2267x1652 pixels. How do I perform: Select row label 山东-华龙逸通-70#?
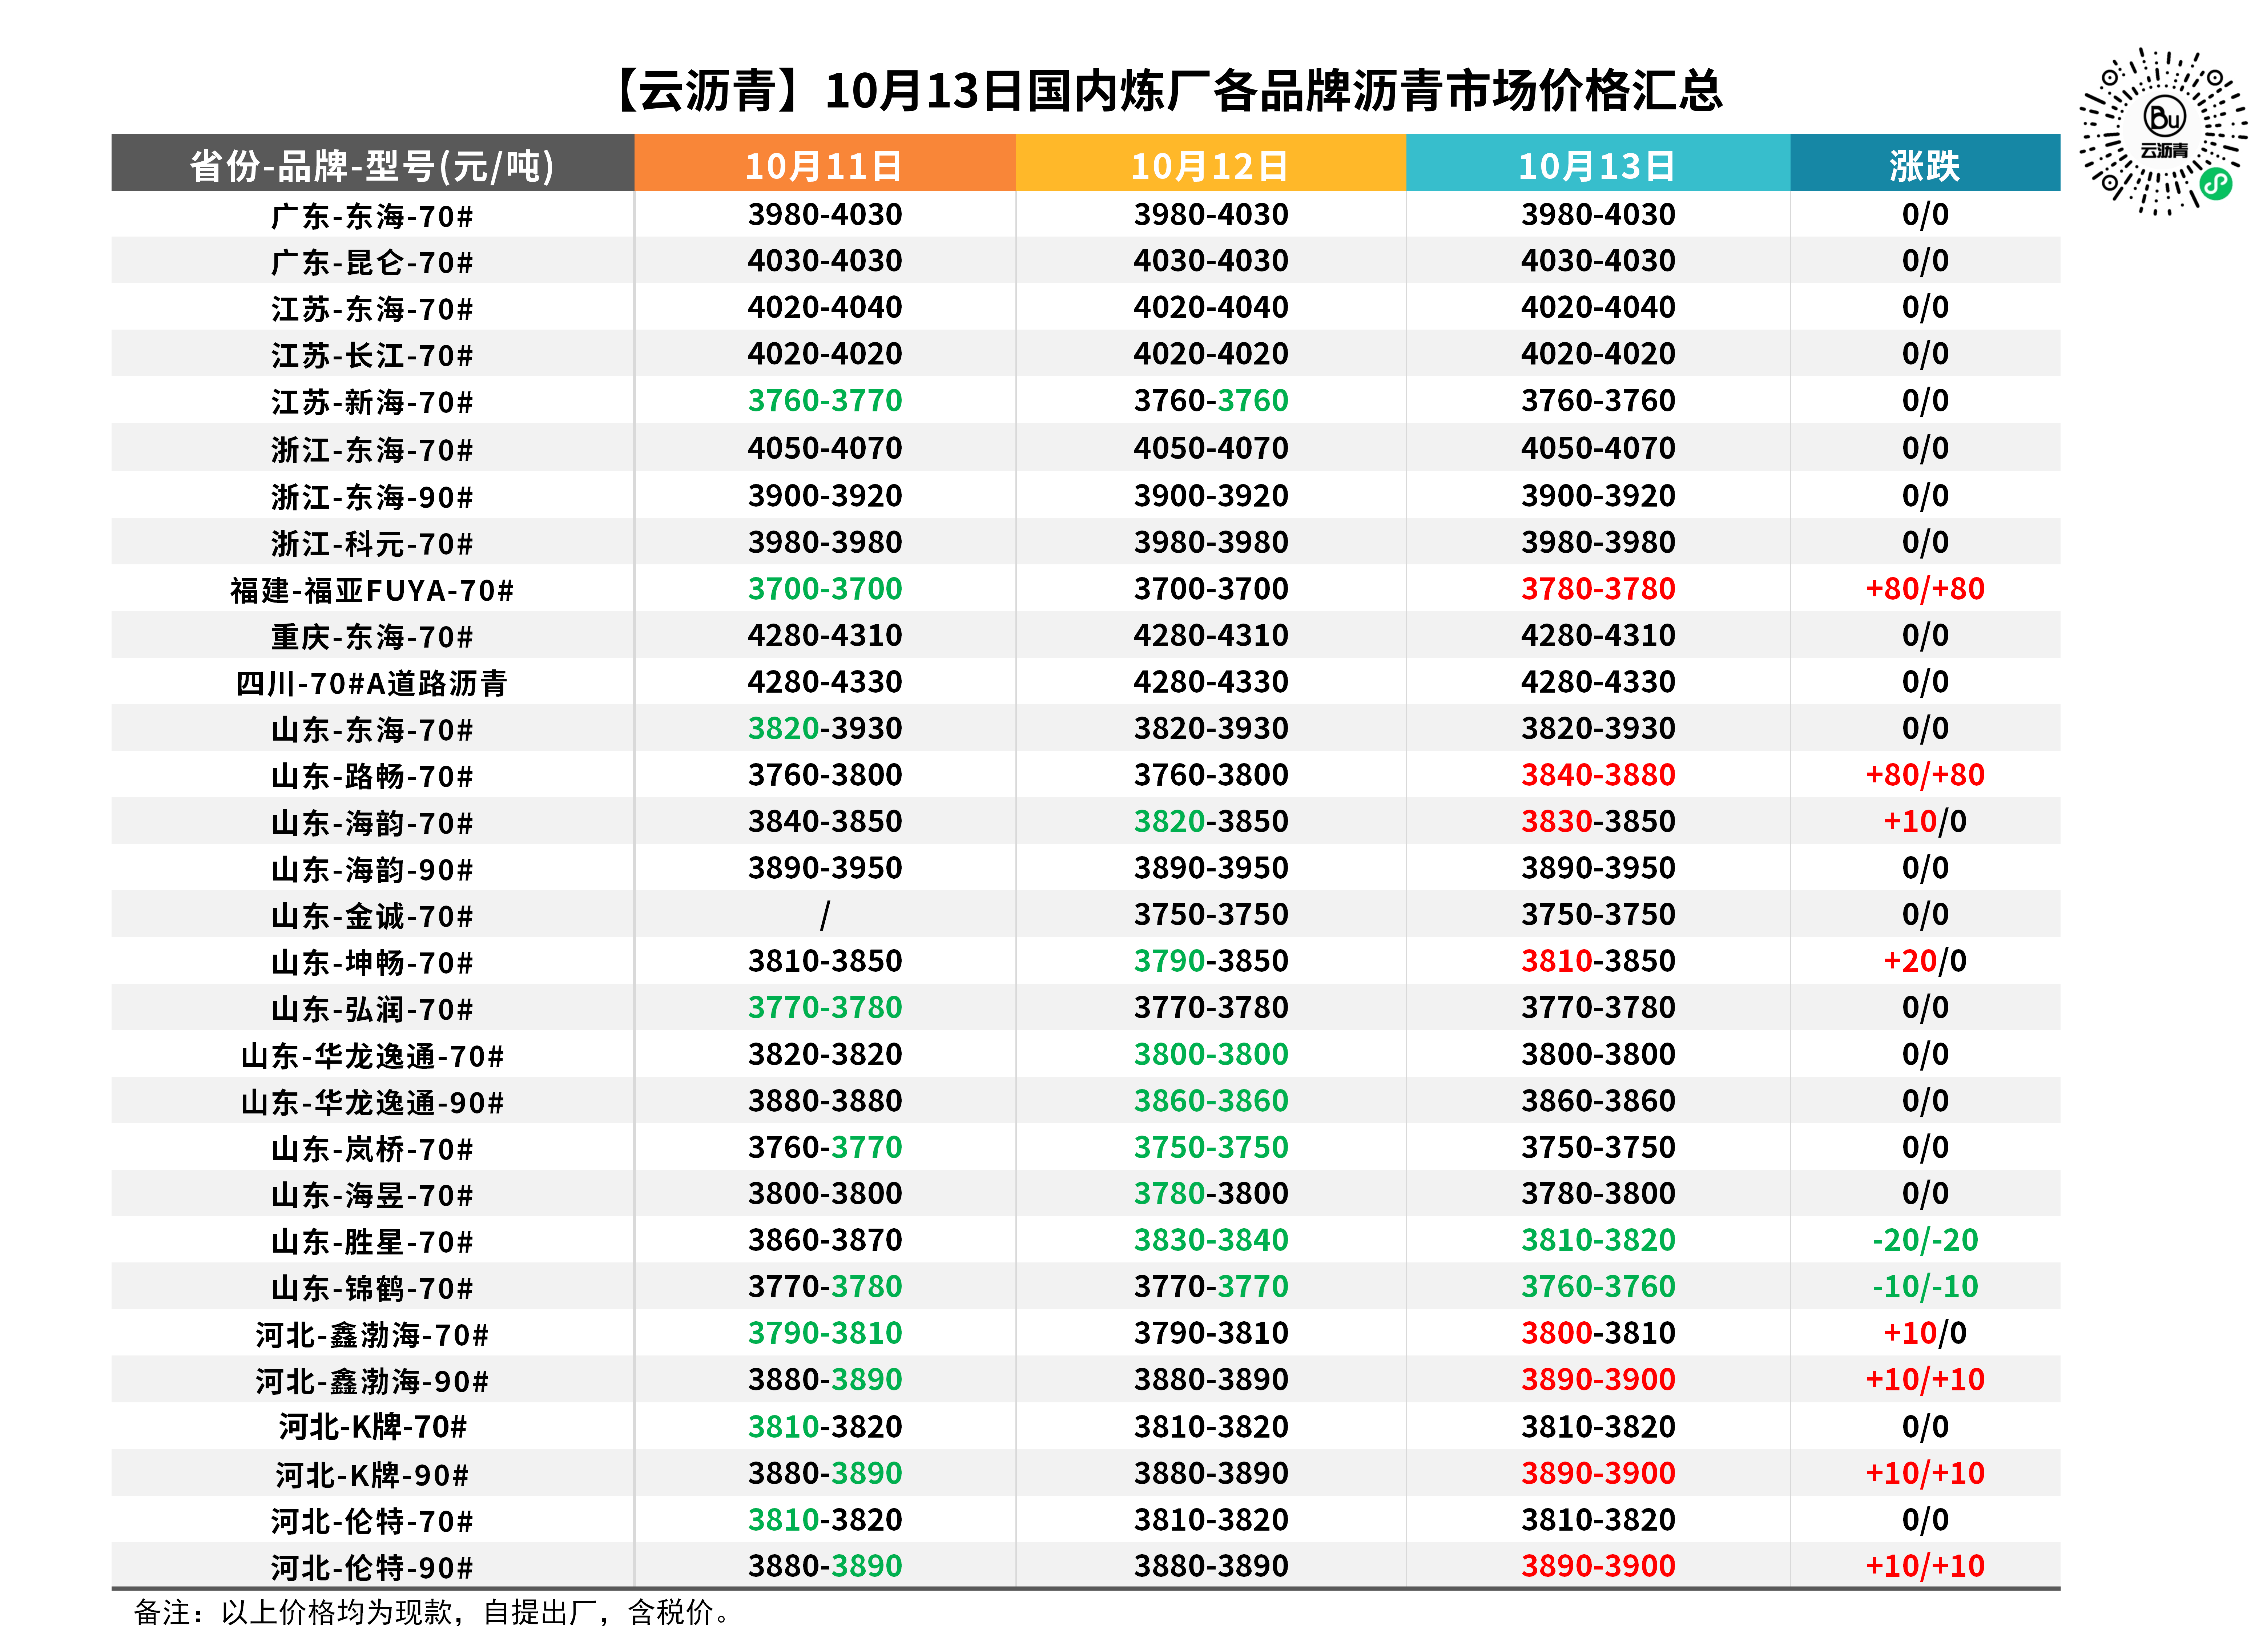coord(372,1056)
